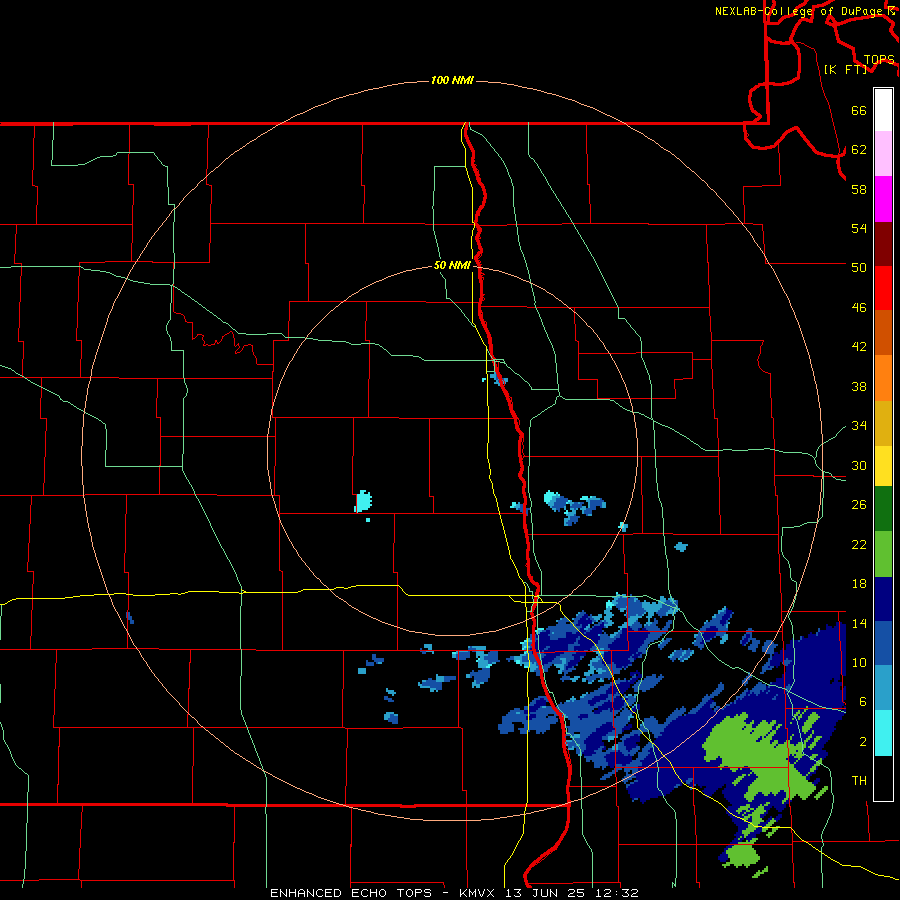The width and height of the screenshot is (900, 900).
Task: Click the '42' legend value
Action: click(859, 347)
